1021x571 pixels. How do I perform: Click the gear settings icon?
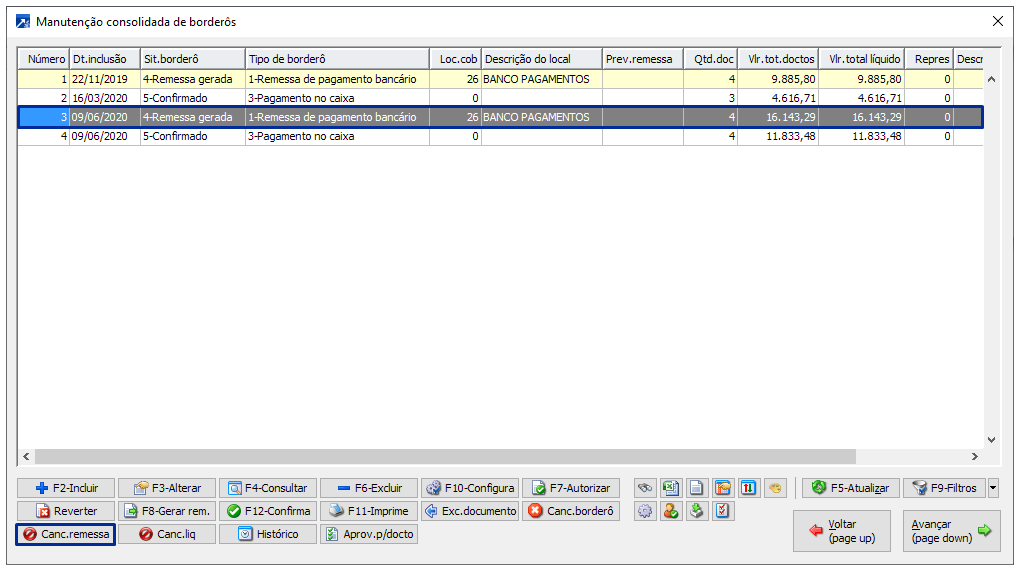pyautogui.click(x=645, y=511)
